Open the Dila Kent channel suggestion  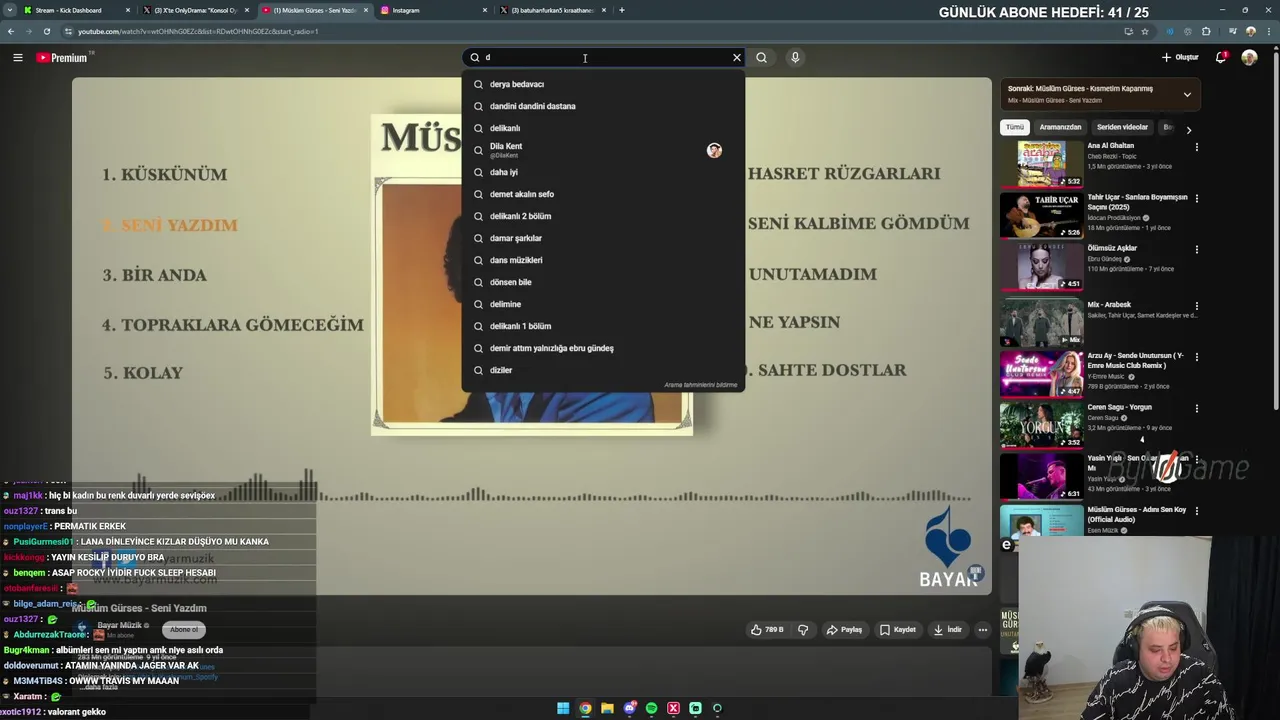(604, 150)
